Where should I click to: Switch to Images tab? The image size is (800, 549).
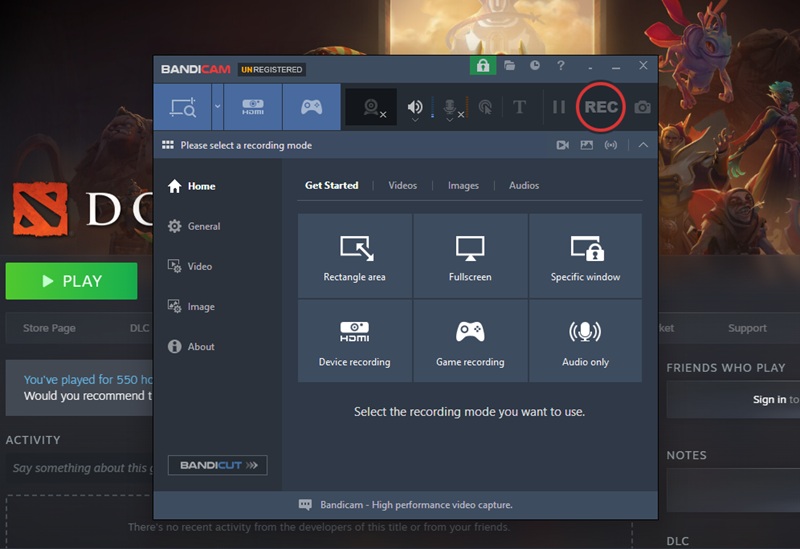(x=463, y=185)
